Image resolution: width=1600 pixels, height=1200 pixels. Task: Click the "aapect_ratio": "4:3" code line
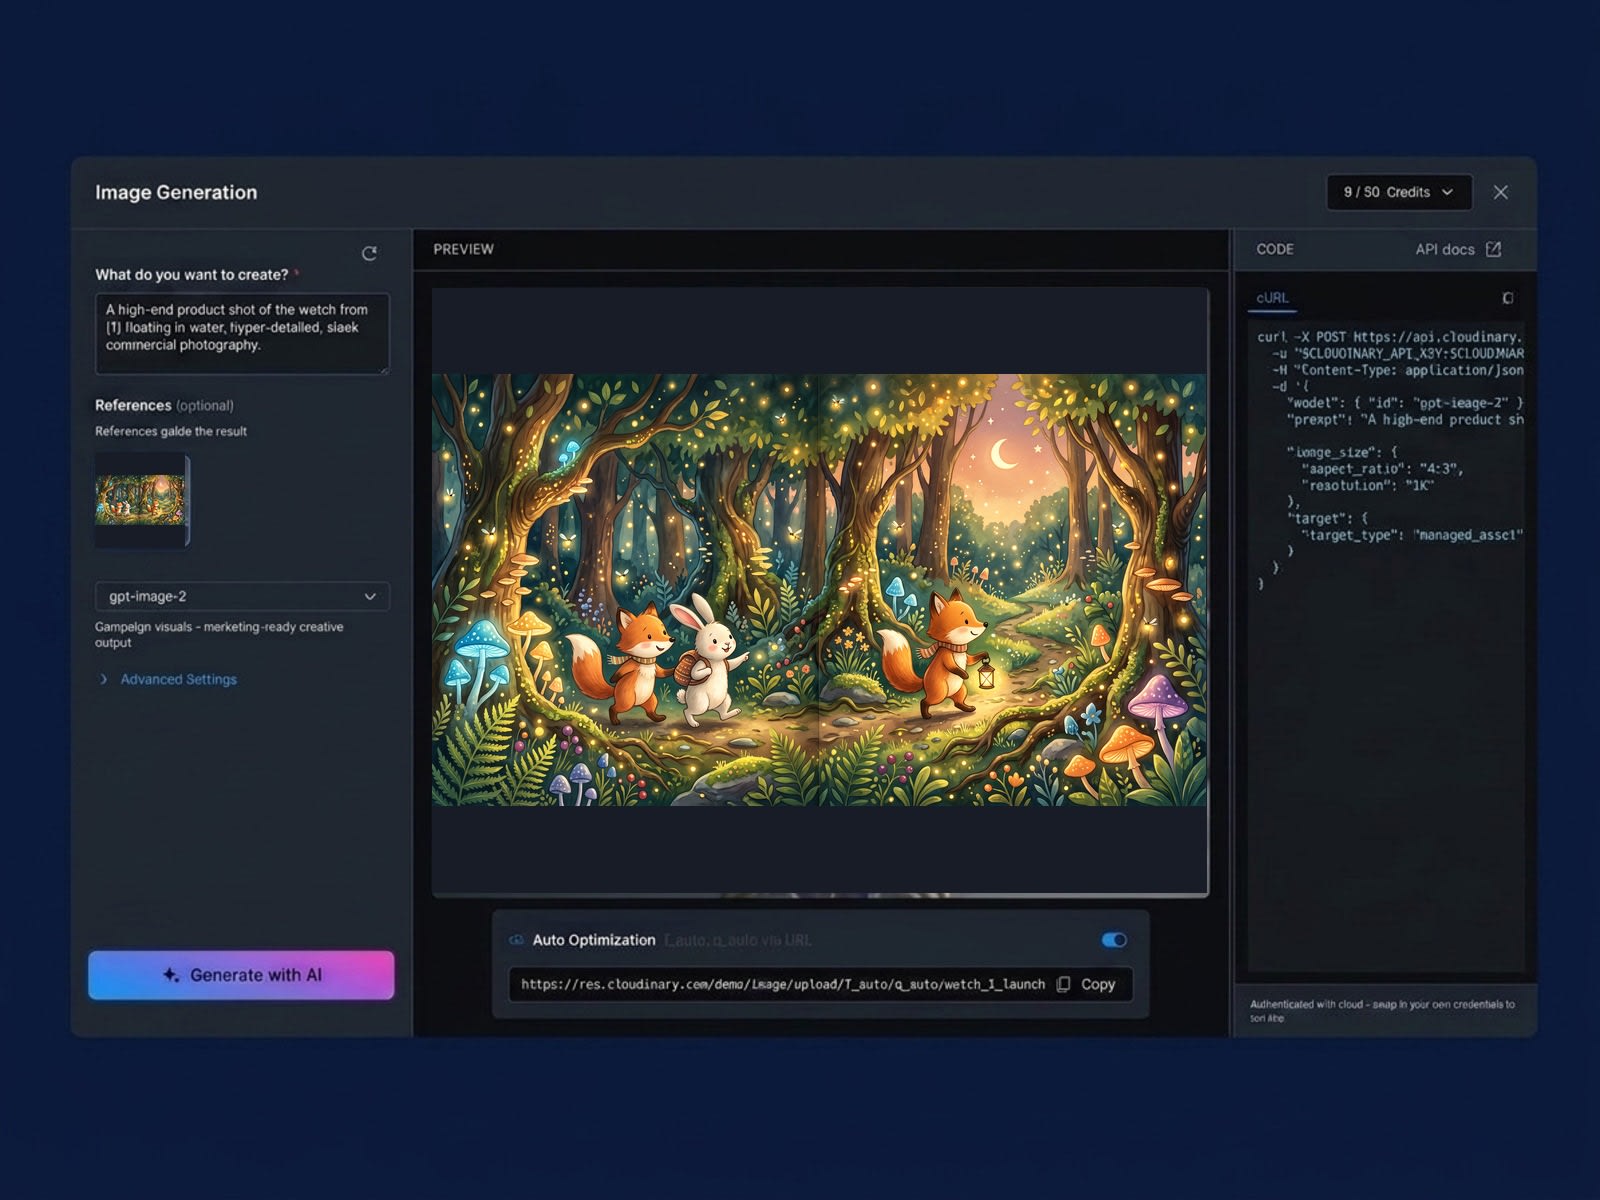pos(1382,468)
